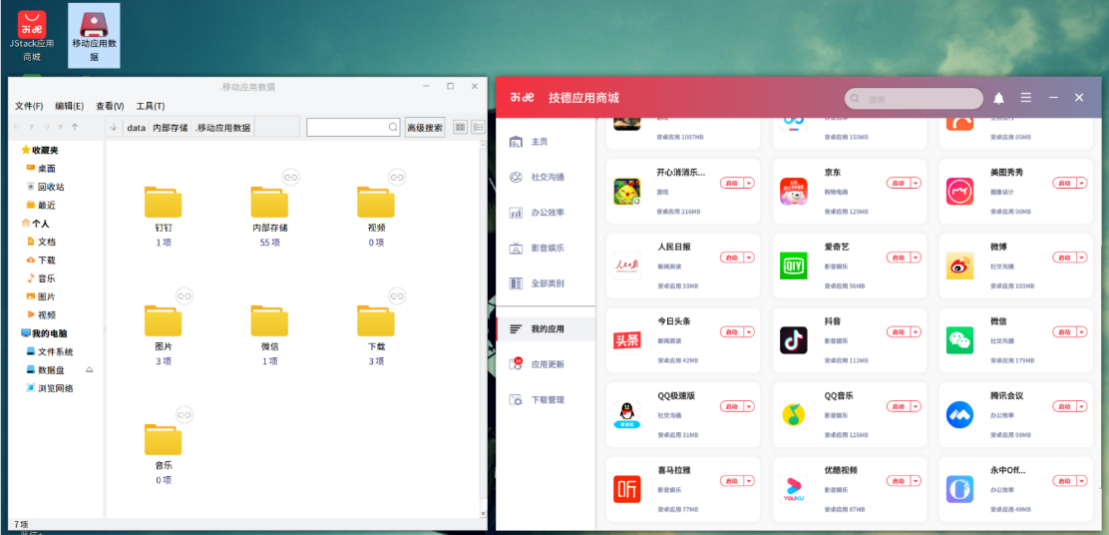1109x535 pixels.
Task: Select 音乐 folder in file pane
Action: pyautogui.click(x=163, y=440)
